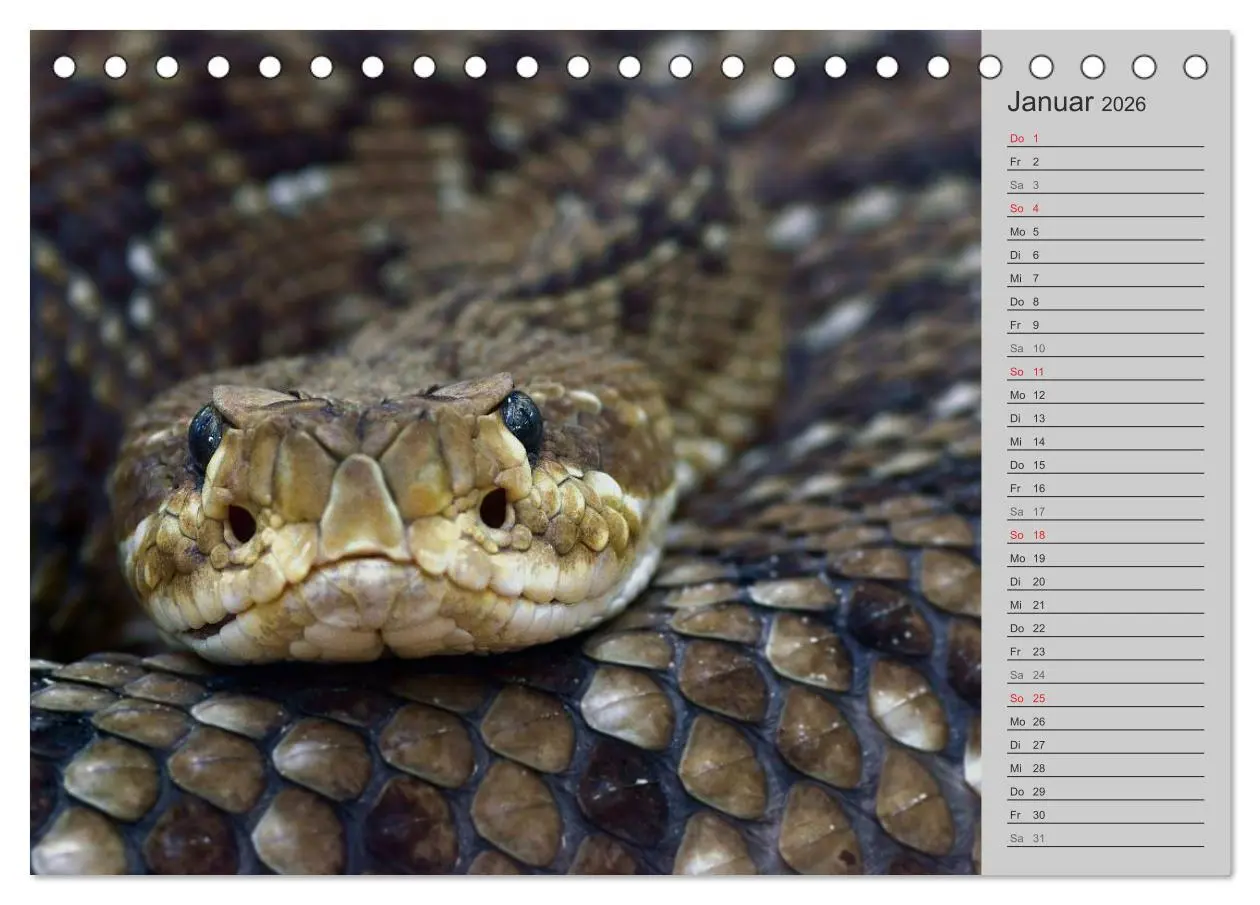
Task: Click the Januar 2026 month heading
Action: (x=1076, y=102)
